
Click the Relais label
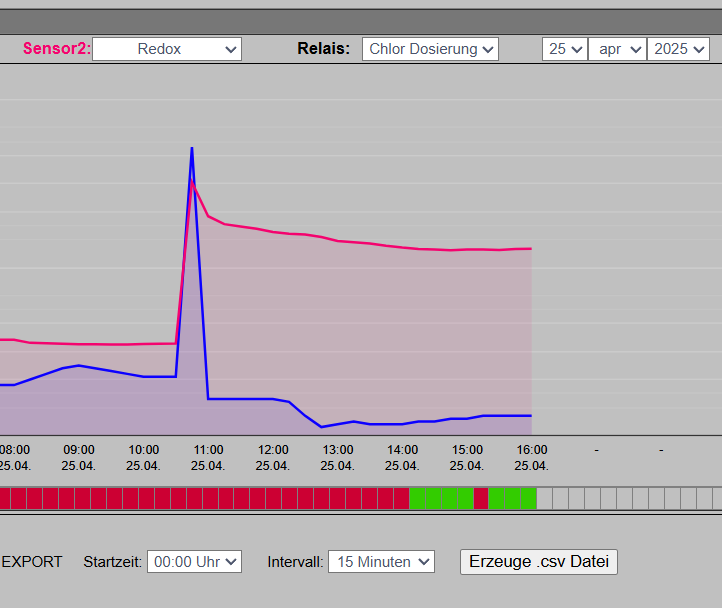[324, 48]
